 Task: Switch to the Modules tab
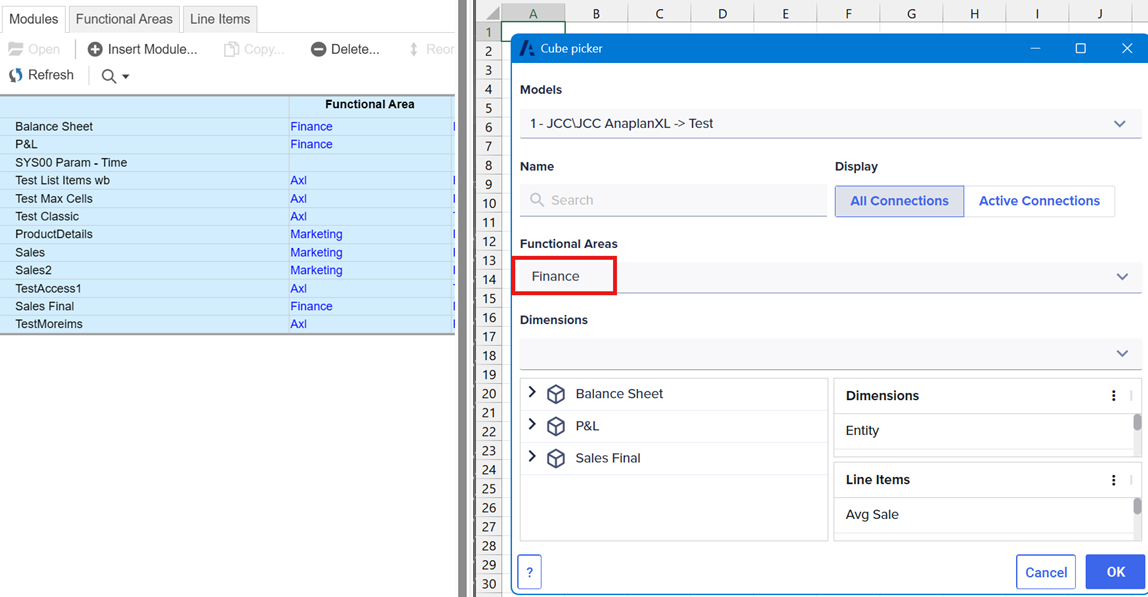[34, 19]
